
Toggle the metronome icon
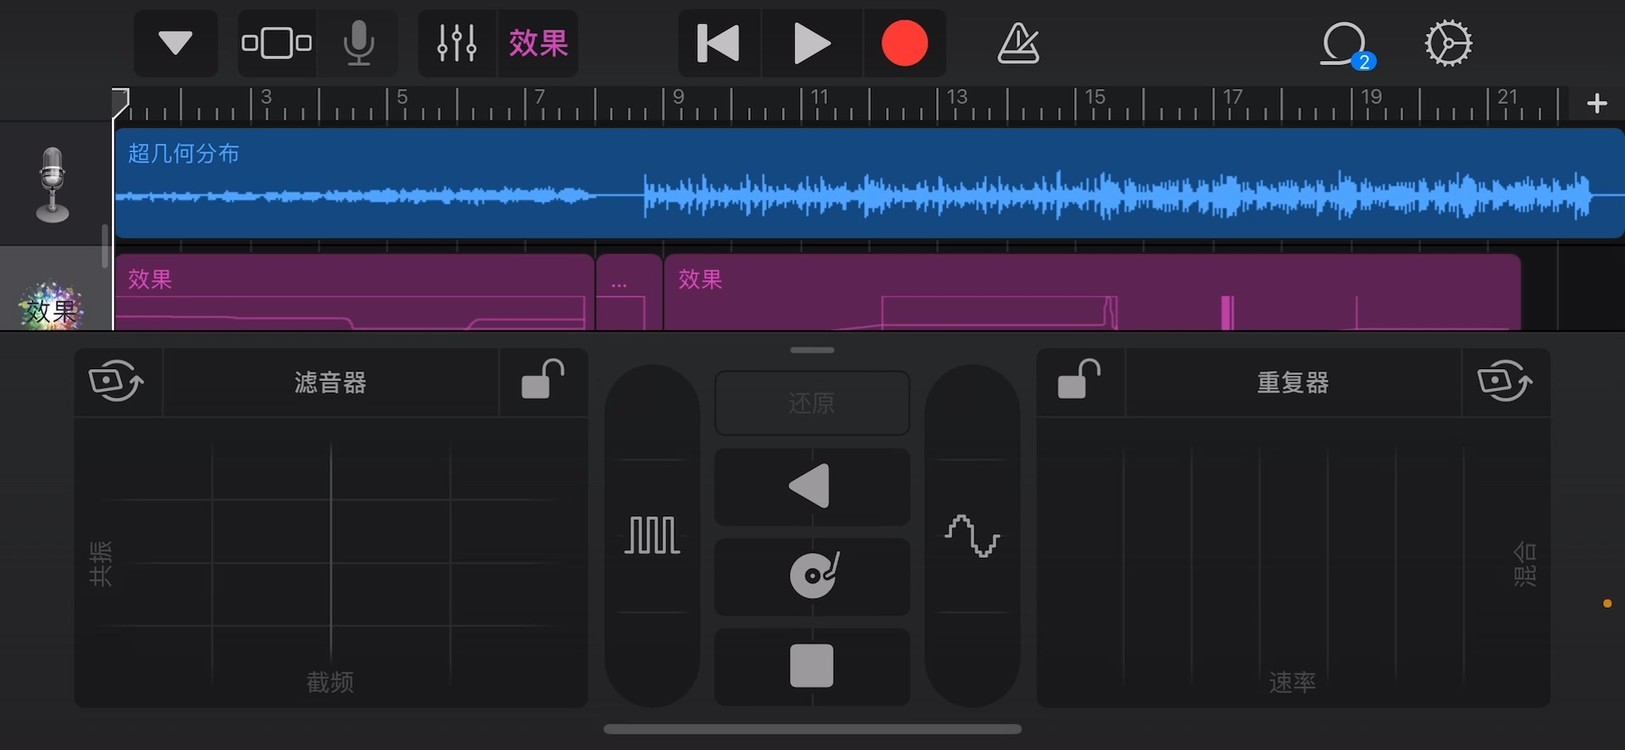coord(1018,43)
